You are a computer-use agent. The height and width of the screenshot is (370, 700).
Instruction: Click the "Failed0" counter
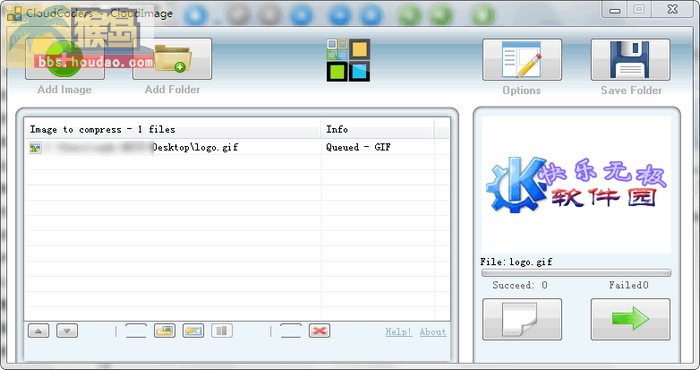629,285
